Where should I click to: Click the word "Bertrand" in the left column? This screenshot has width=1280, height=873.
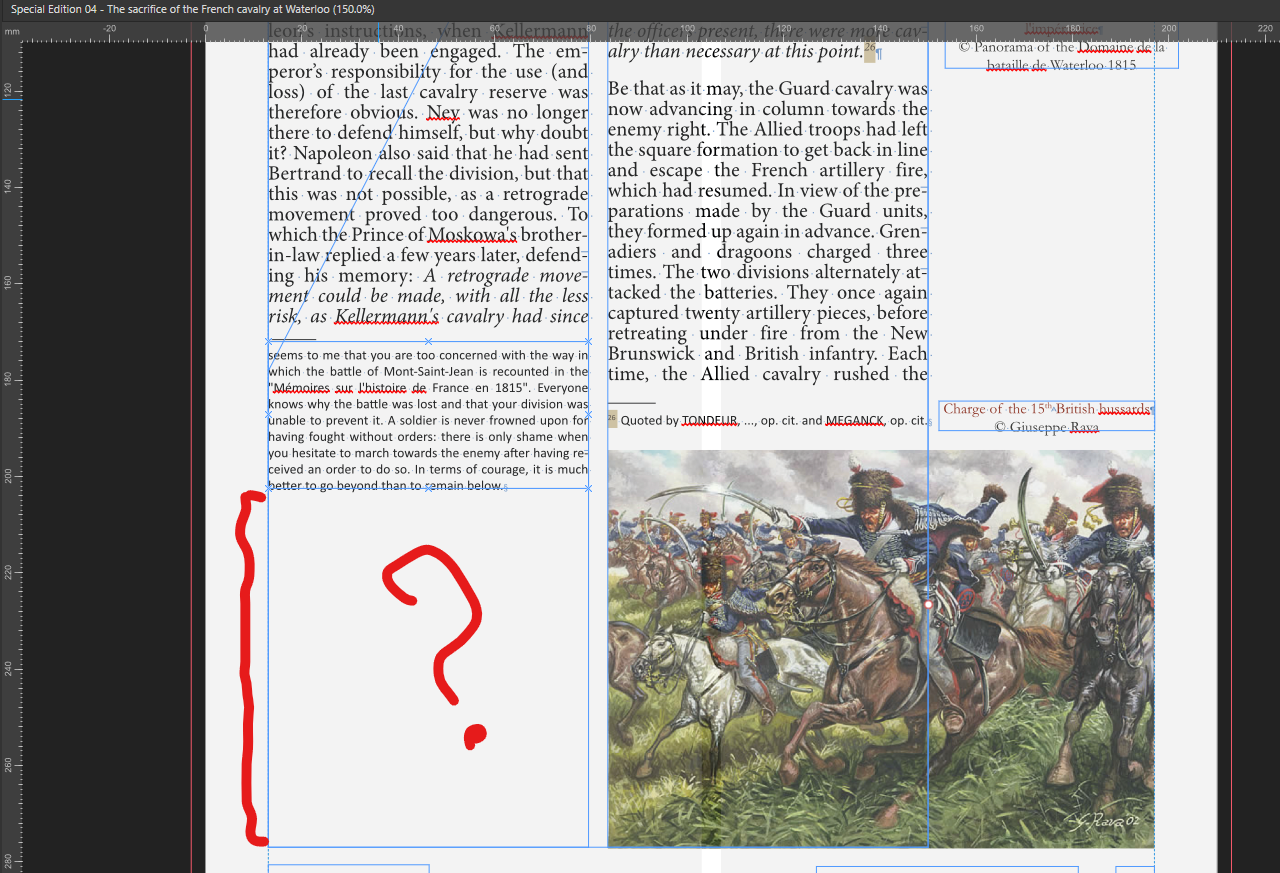[x=304, y=173]
